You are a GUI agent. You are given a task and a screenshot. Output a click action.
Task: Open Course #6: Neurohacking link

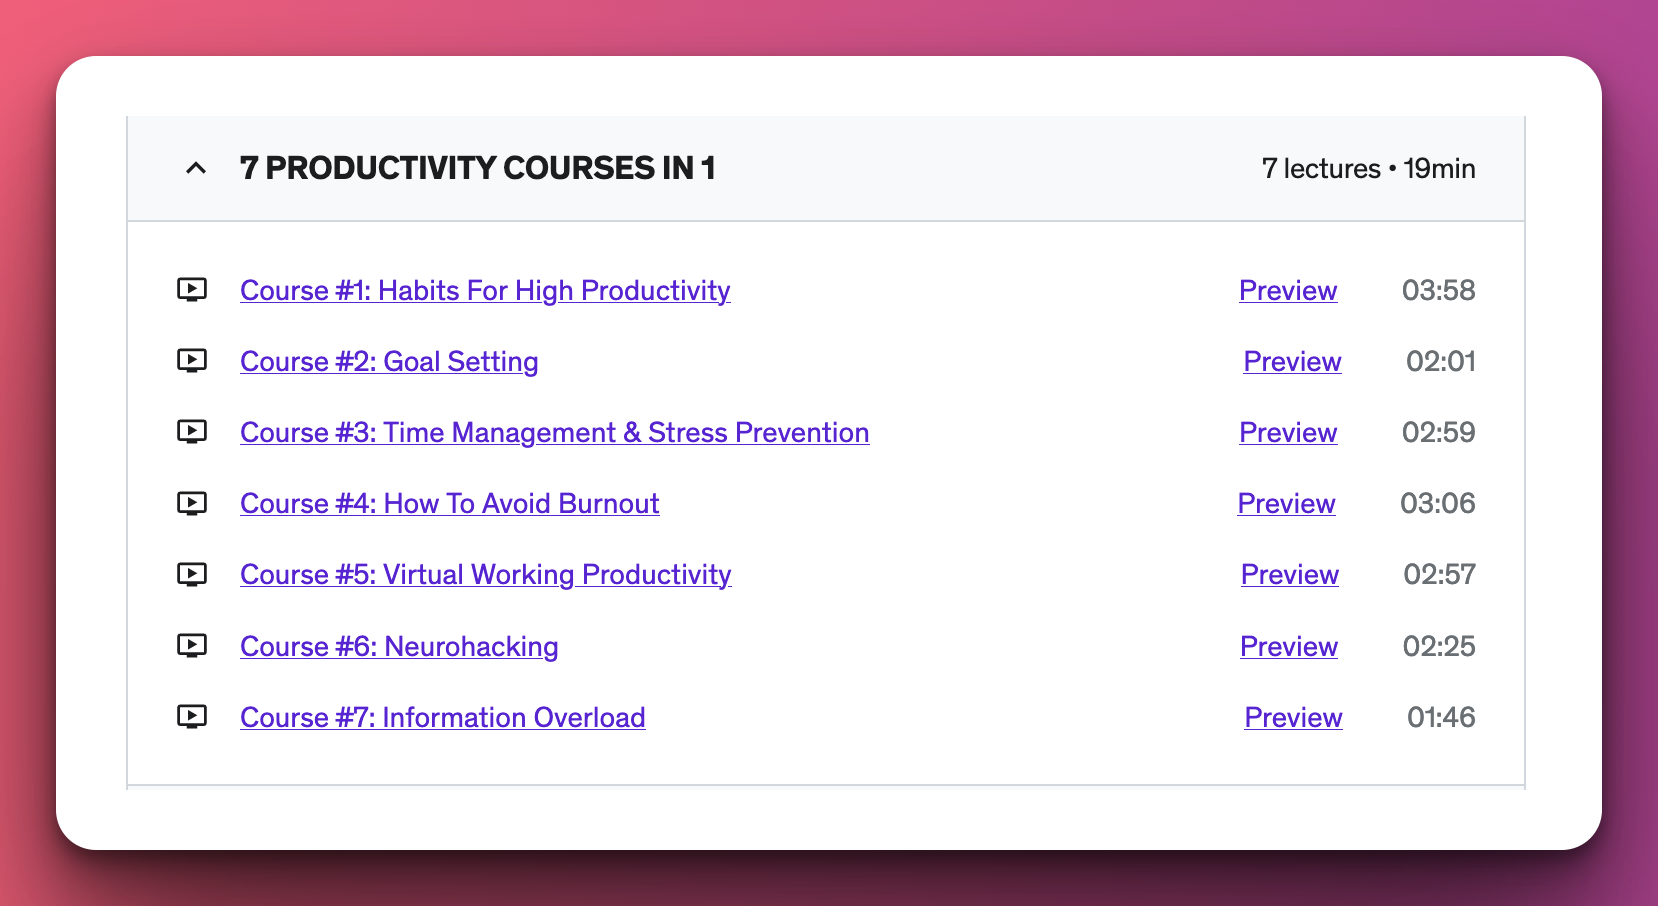click(x=399, y=647)
